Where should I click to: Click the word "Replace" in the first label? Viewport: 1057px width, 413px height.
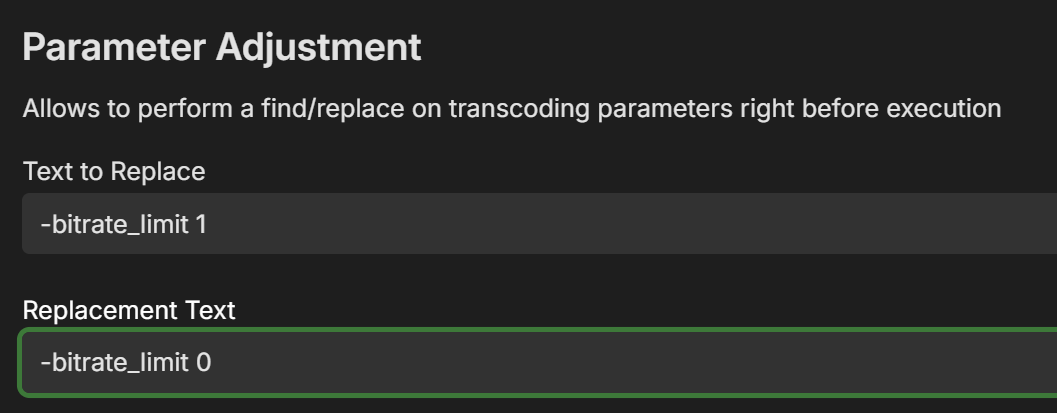point(157,171)
